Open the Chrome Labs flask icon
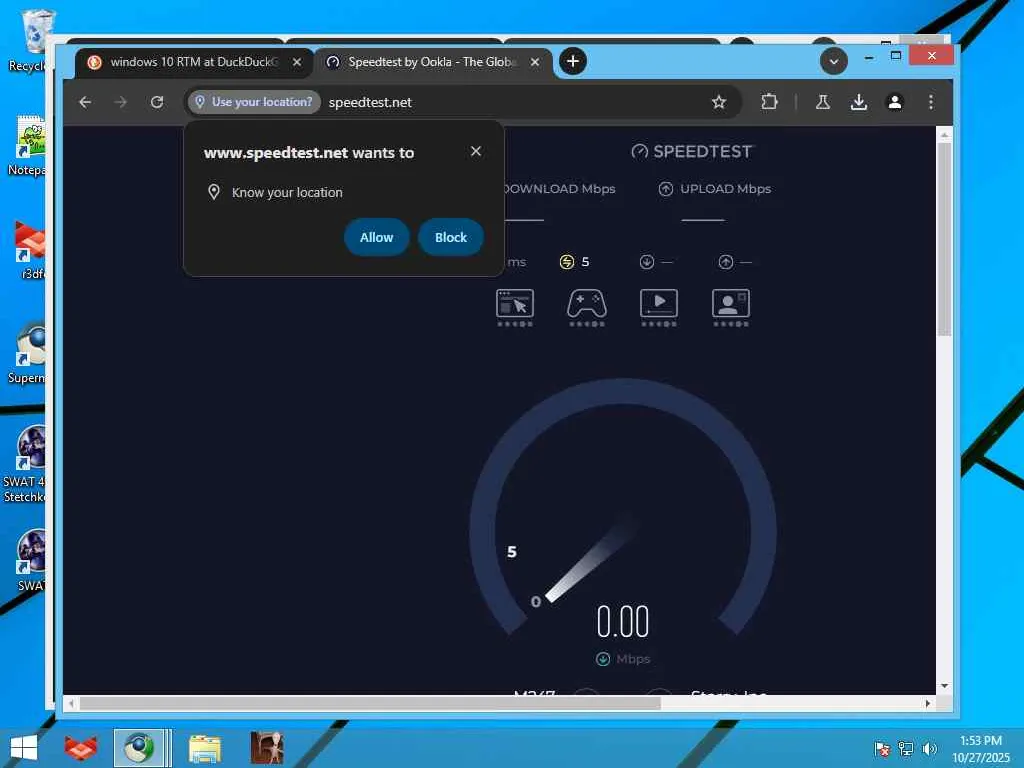The image size is (1024, 768). tap(822, 102)
